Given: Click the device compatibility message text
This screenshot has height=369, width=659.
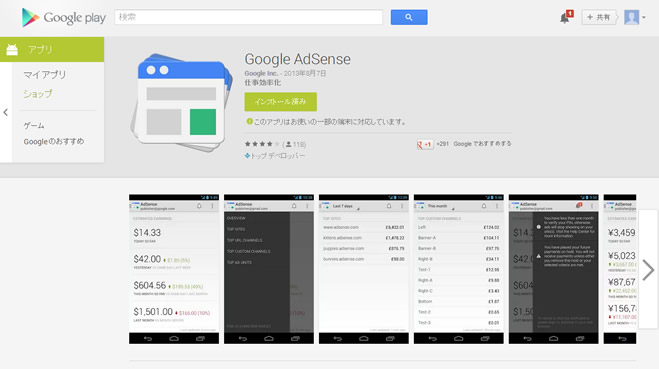Looking at the screenshot, I should click(330, 122).
